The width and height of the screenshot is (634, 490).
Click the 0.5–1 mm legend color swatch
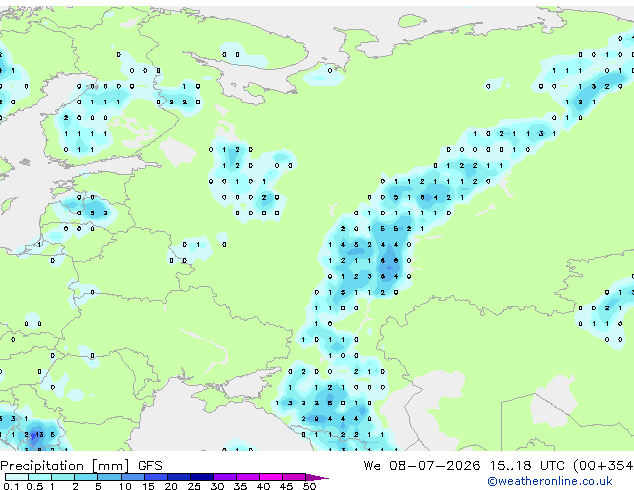point(40,477)
